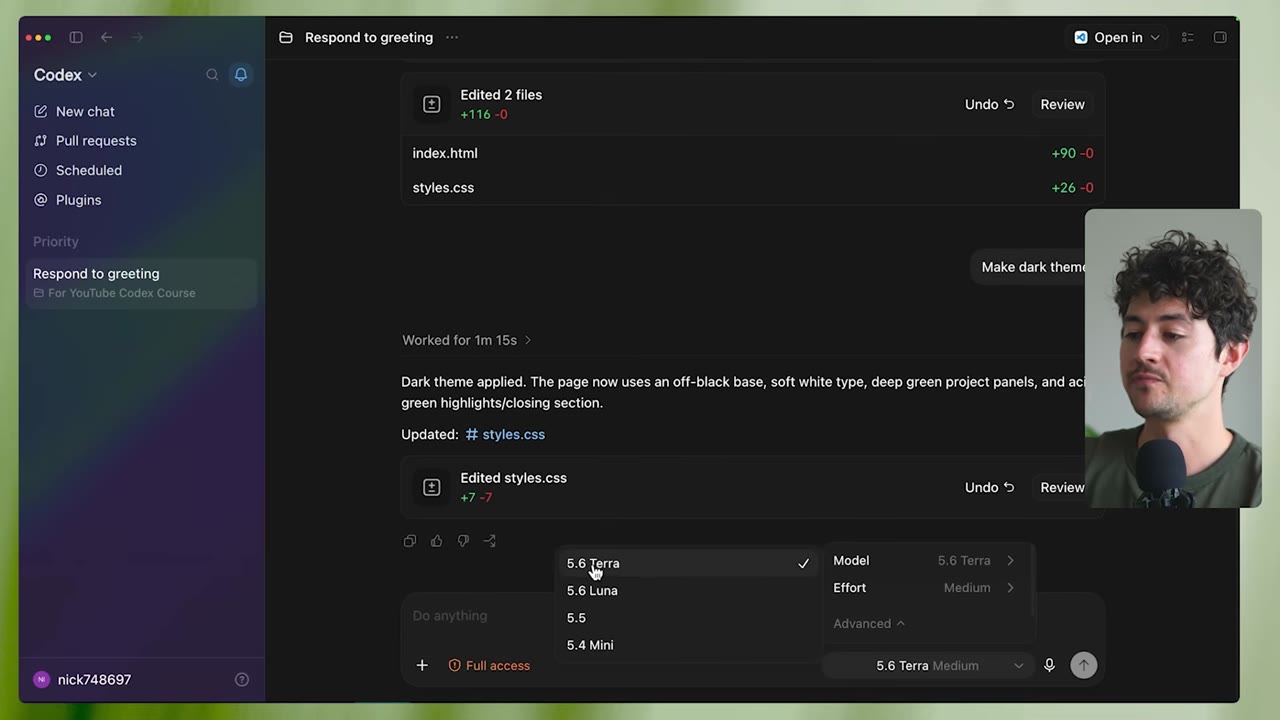Expand 'Worked for 1m 15s' details
The width and height of the screenshot is (1280, 720).
tap(467, 341)
